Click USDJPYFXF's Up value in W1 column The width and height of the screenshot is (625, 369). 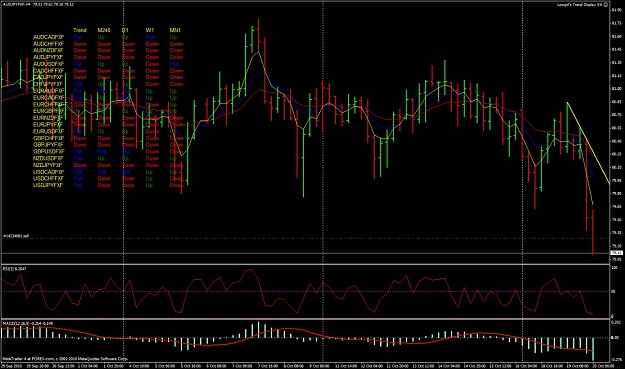[149, 185]
